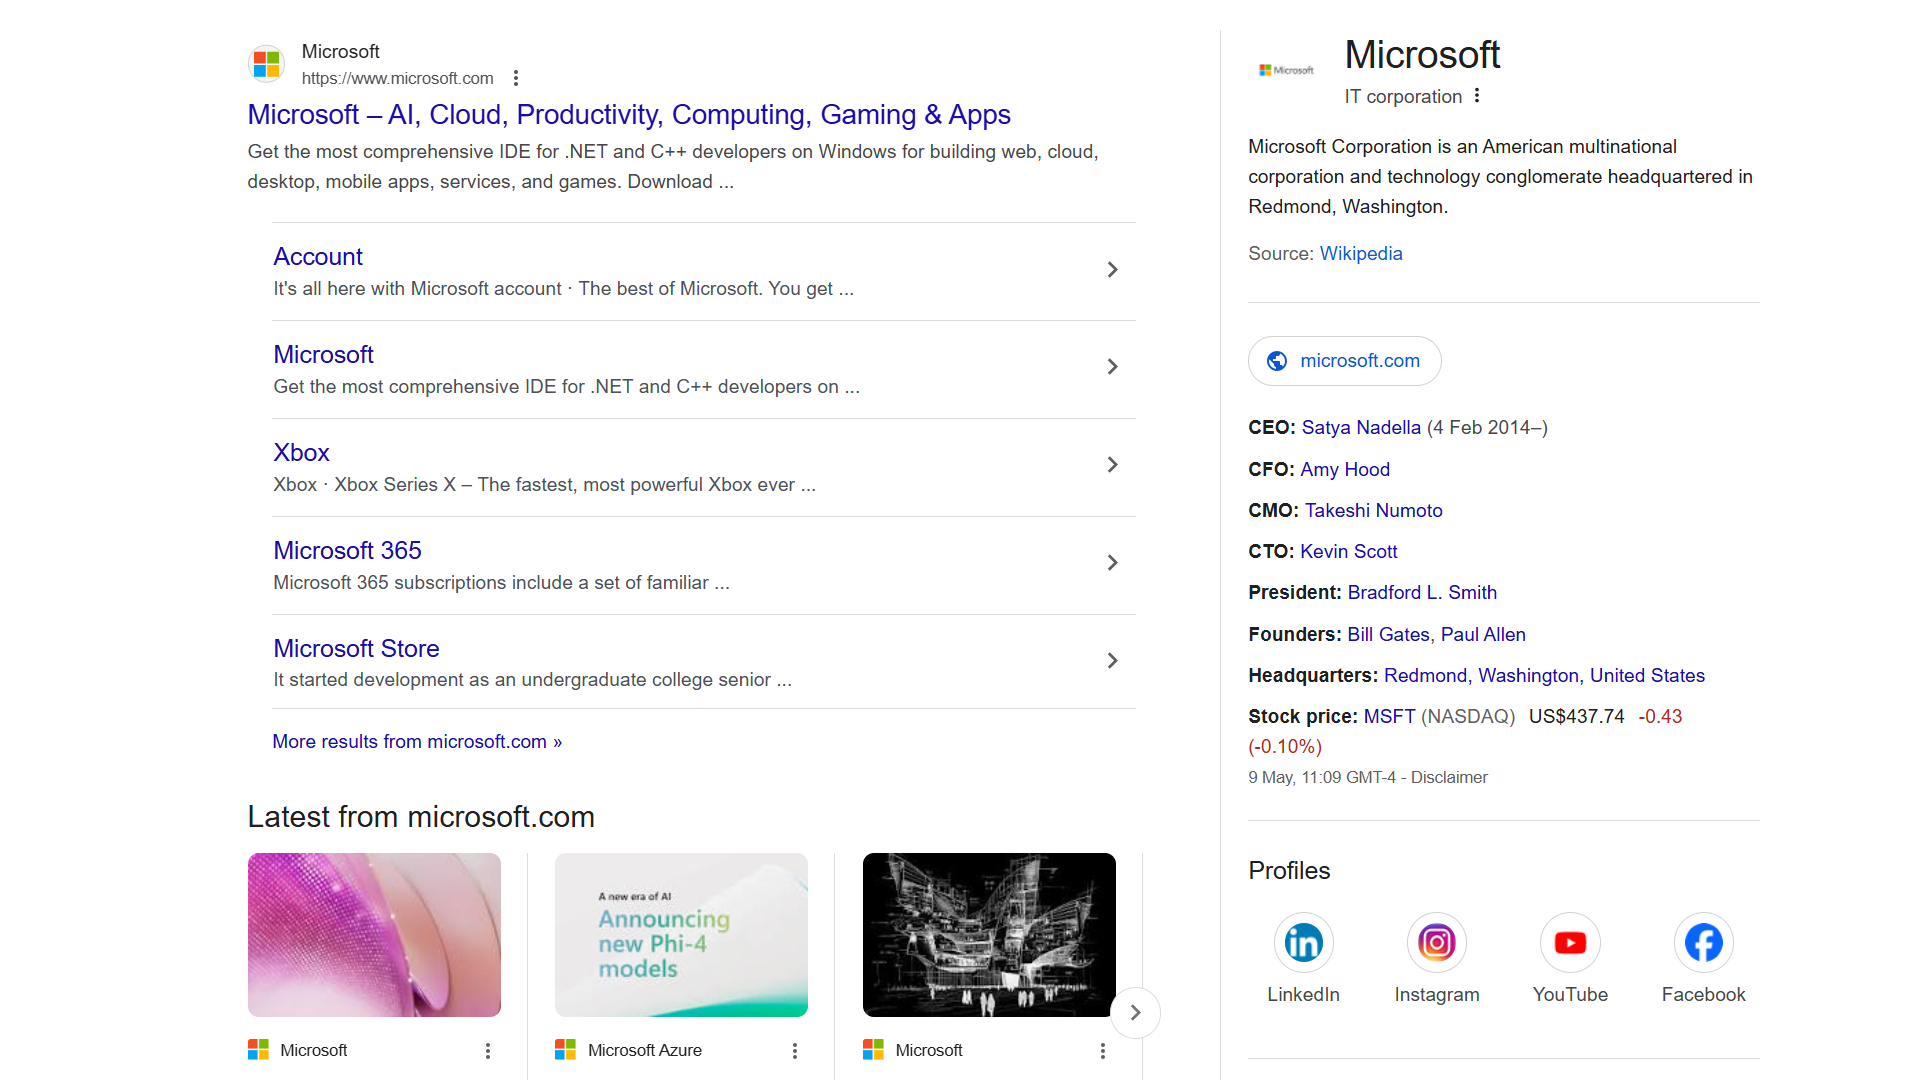The height and width of the screenshot is (1080, 1920).
Task: Open the black architecture sketch thumbnail
Action: 989,935
